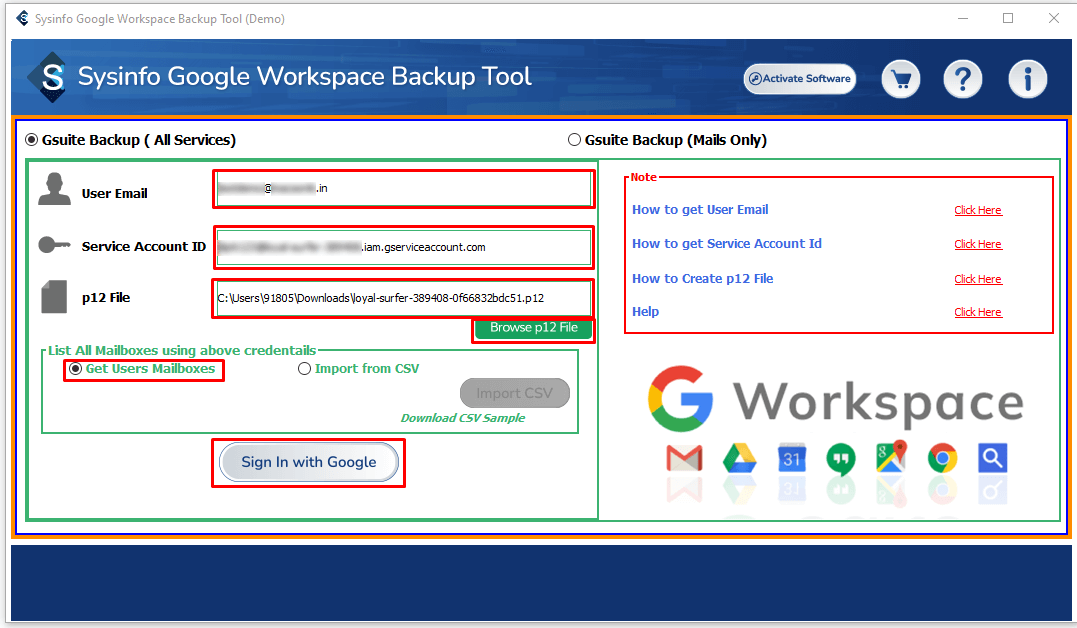
Task: Click the Google Hangouts icon
Action: [x=841, y=460]
